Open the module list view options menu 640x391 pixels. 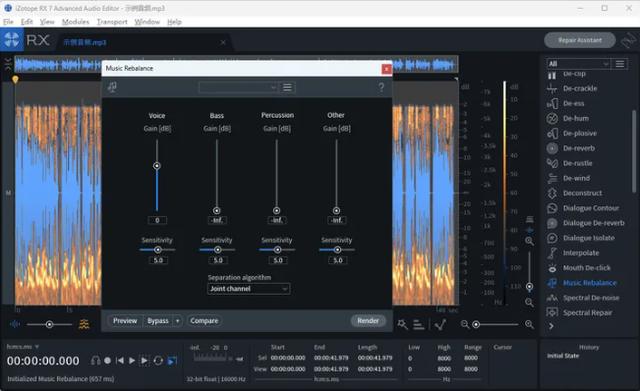(620, 64)
